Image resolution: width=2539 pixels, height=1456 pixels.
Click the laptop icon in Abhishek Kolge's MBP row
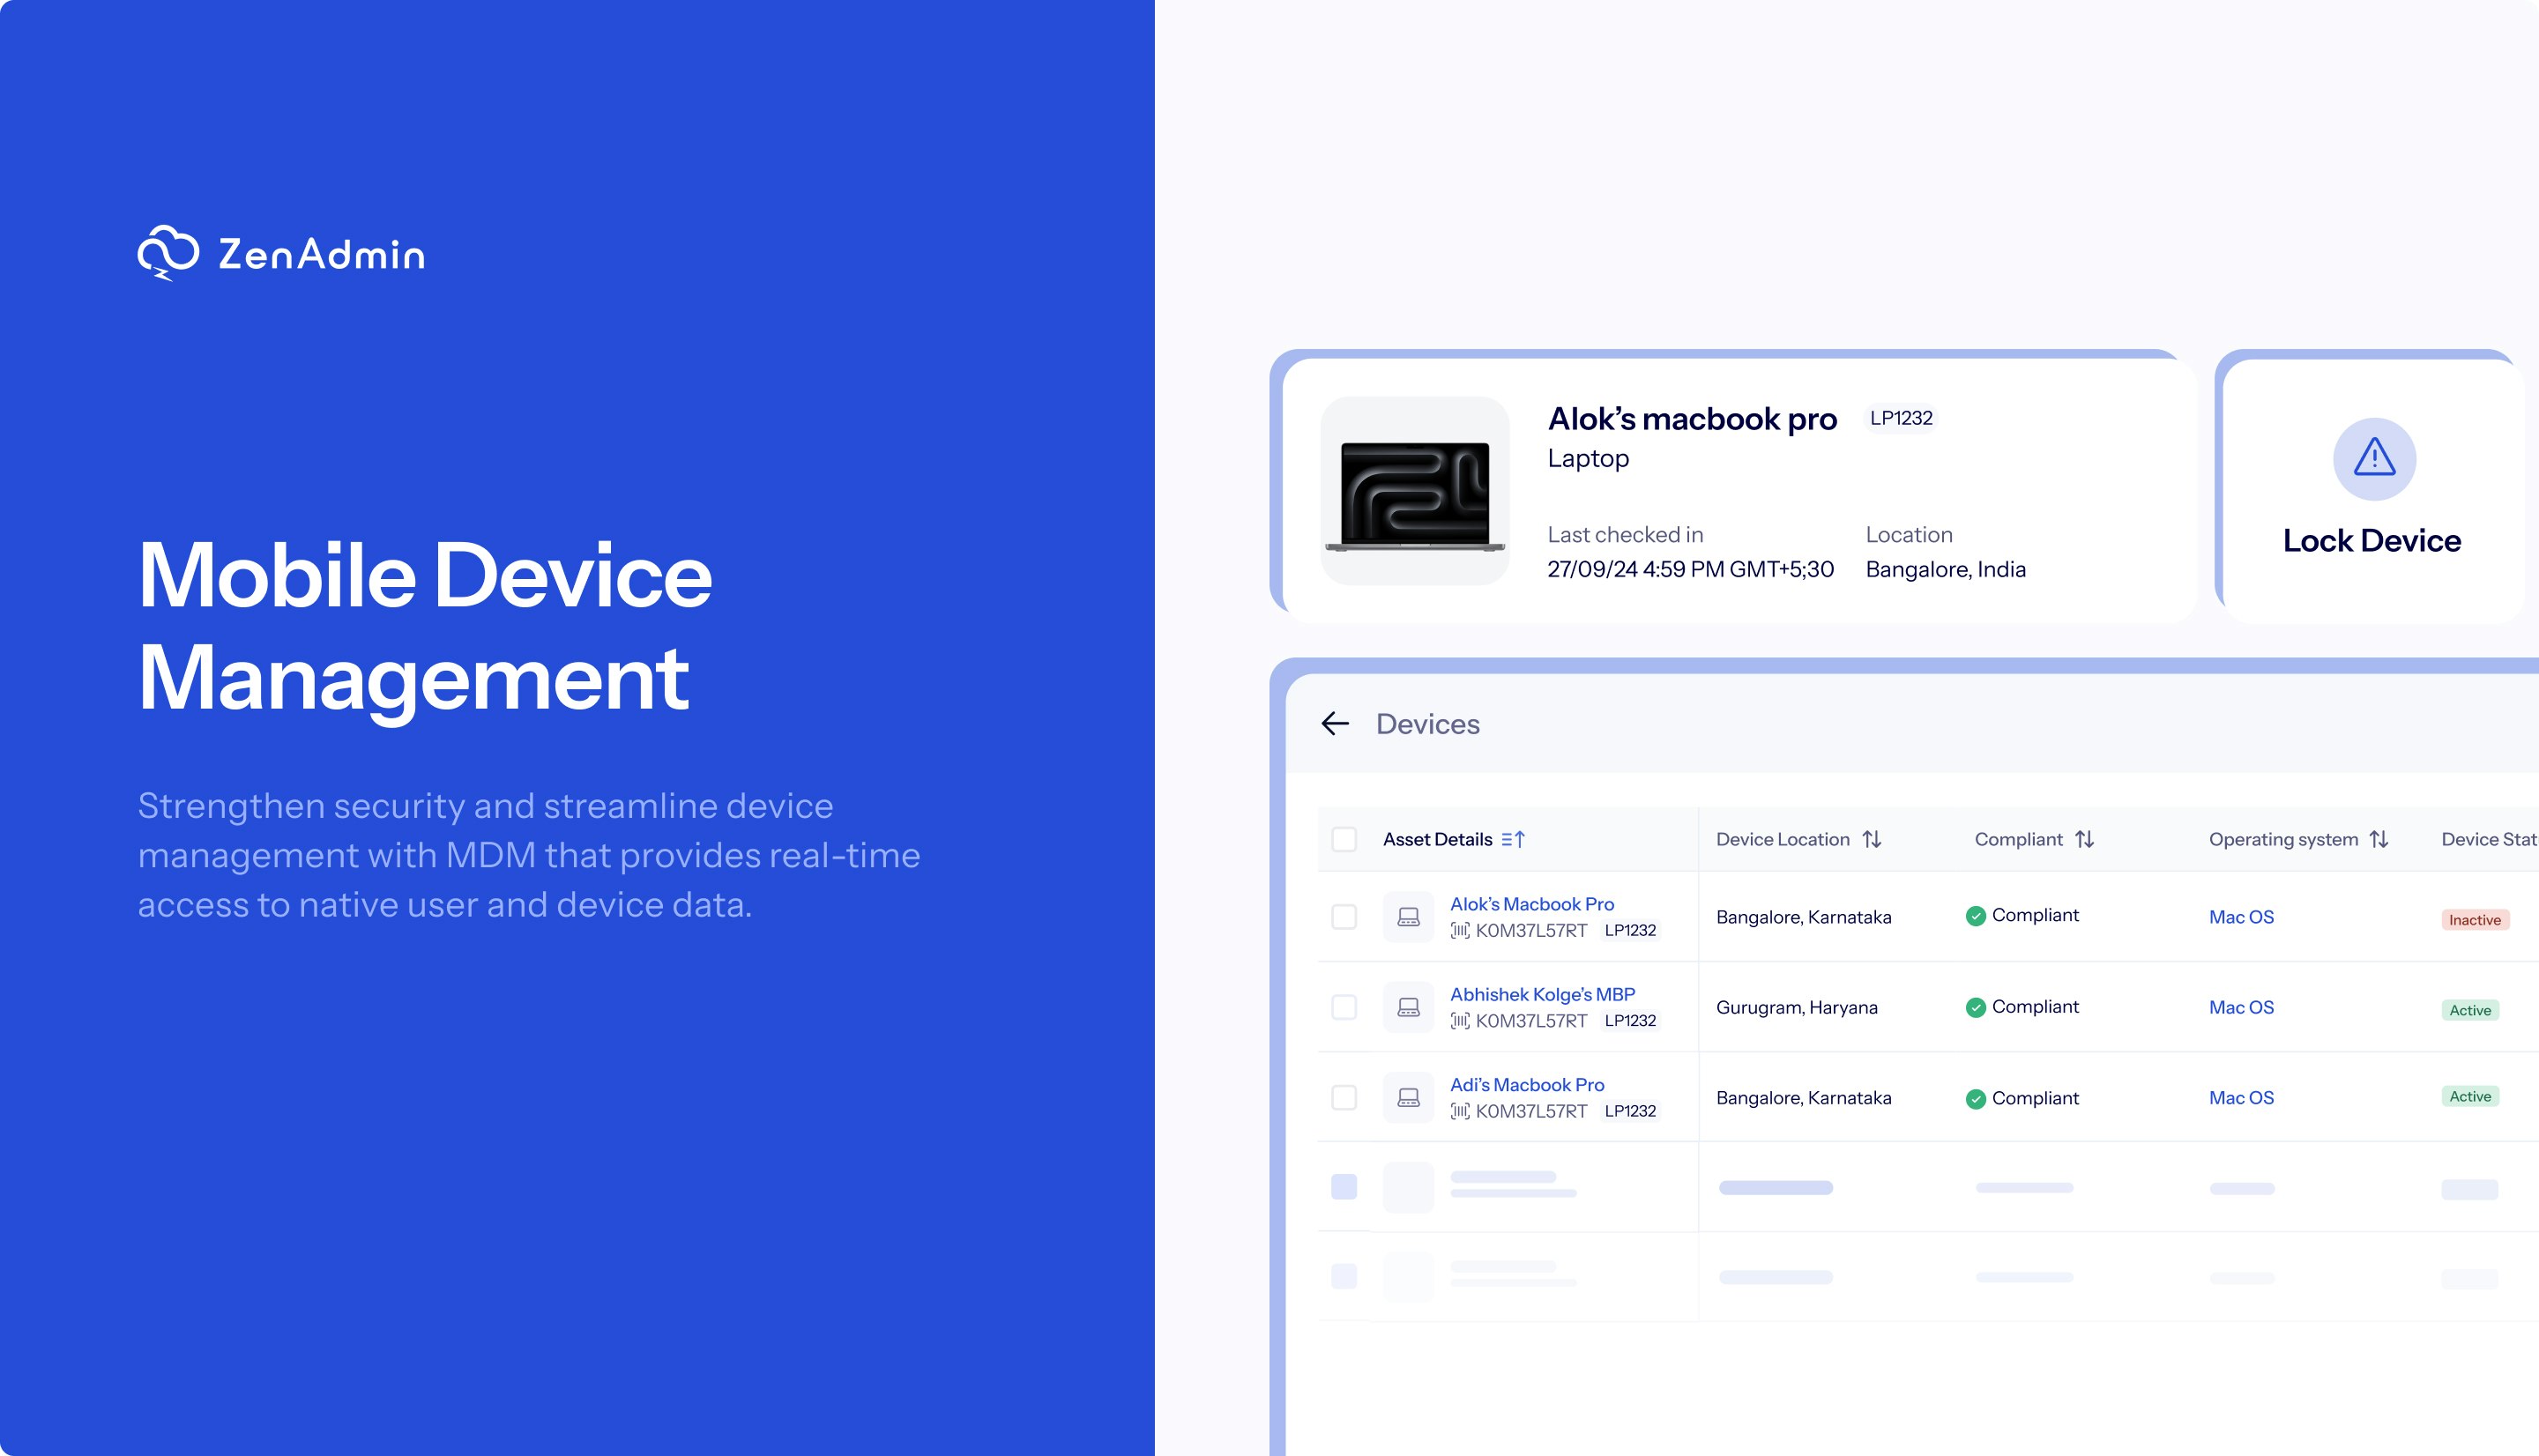tap(1408, 1007)
